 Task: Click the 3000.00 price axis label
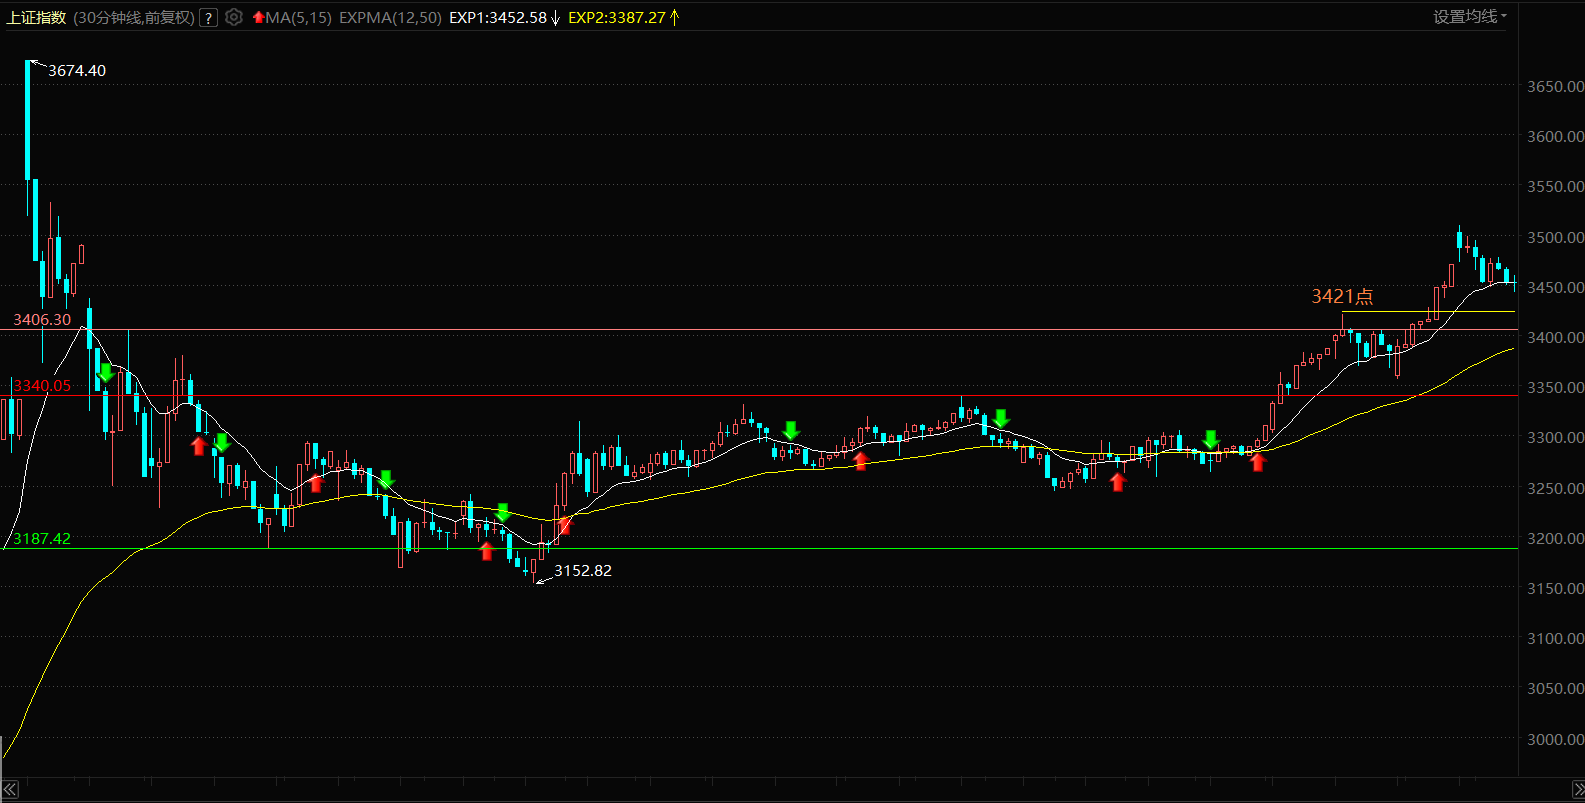pos(1555,740)
